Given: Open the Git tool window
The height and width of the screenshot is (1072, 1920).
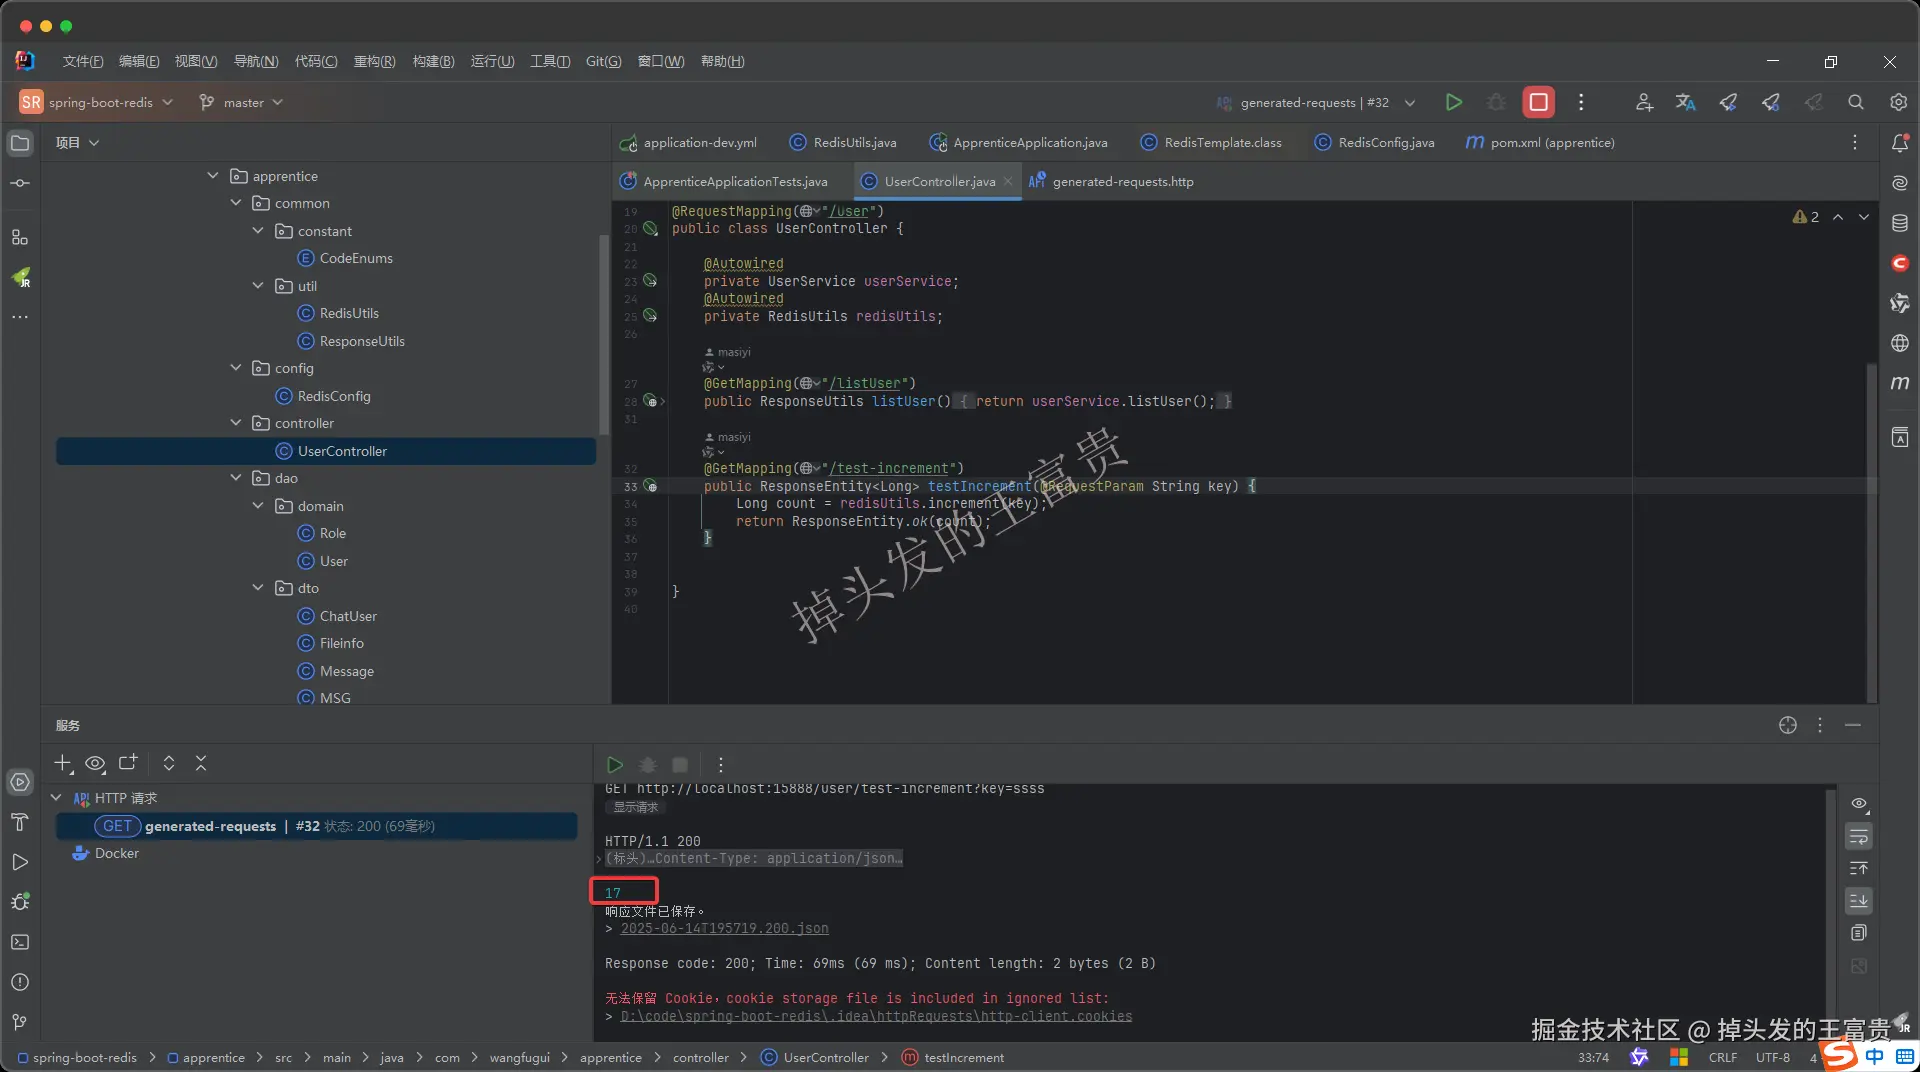Looking at the screenshot, I should (20, 1022).
